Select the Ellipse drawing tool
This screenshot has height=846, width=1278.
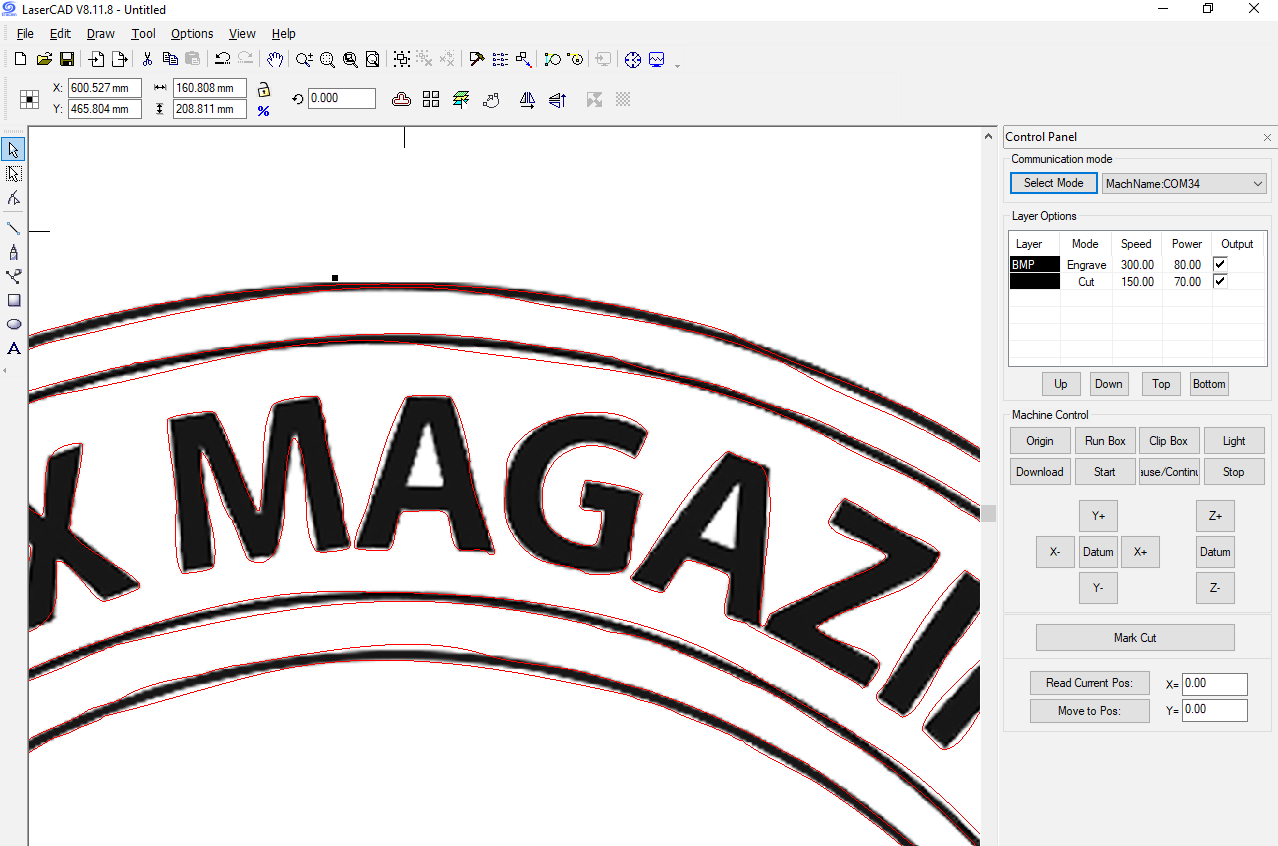click(14, 324)
